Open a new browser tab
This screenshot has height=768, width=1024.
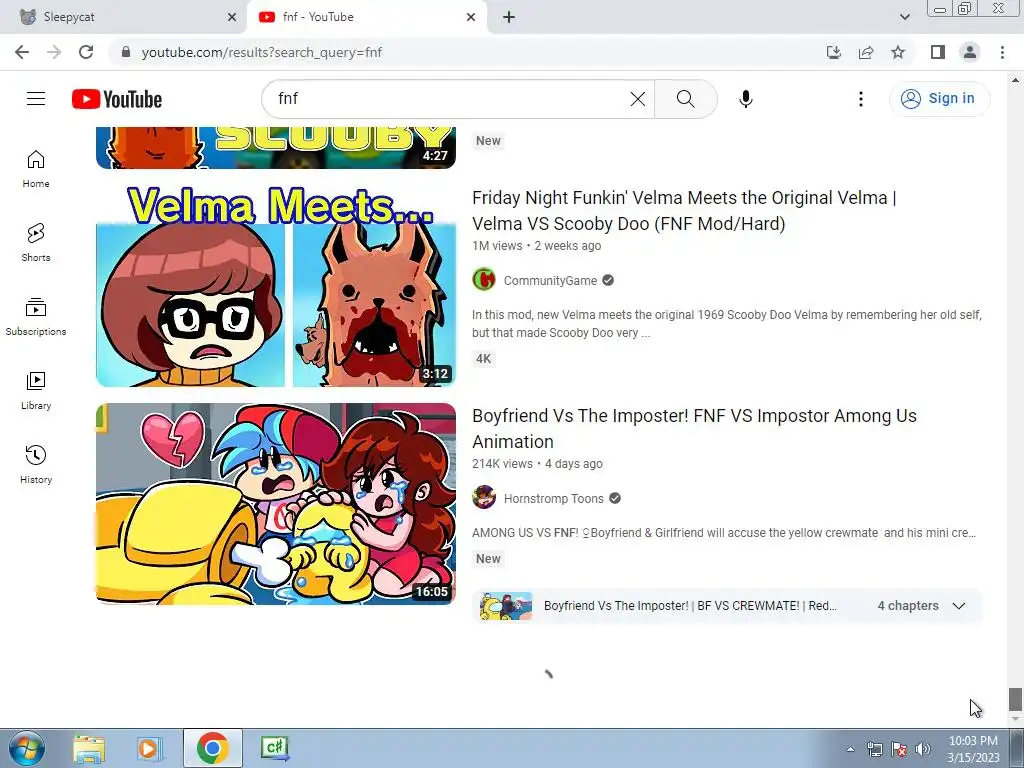click(x=509, y=17)
